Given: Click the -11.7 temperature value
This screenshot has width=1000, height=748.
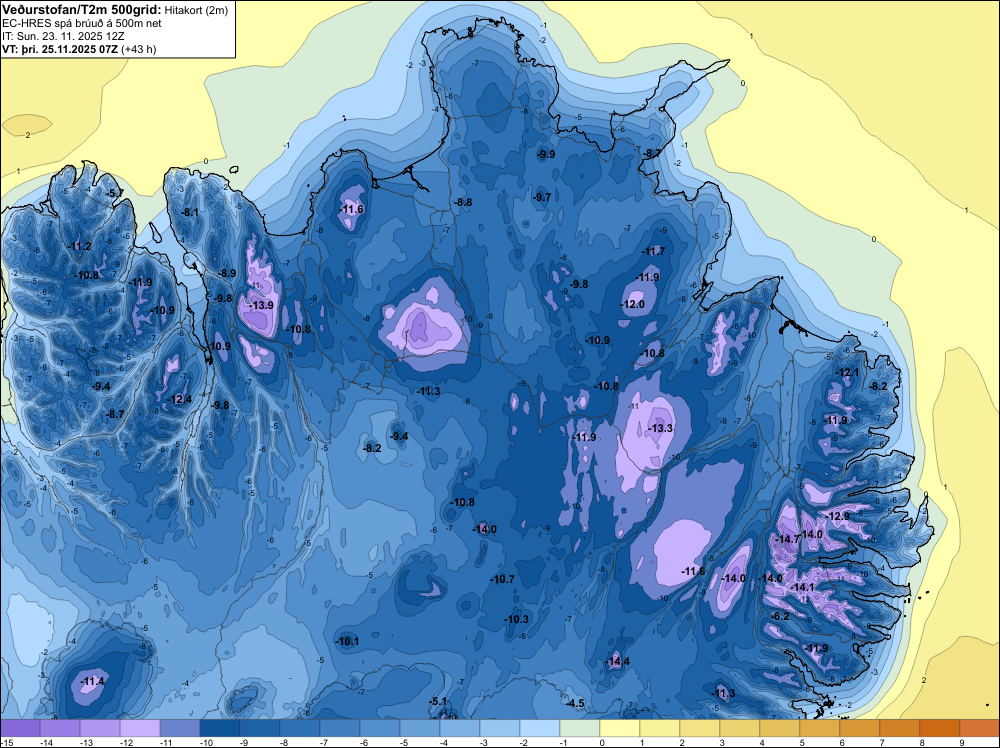Looking at the screenshot, I should pyautogui.click(x=653, y=251).
